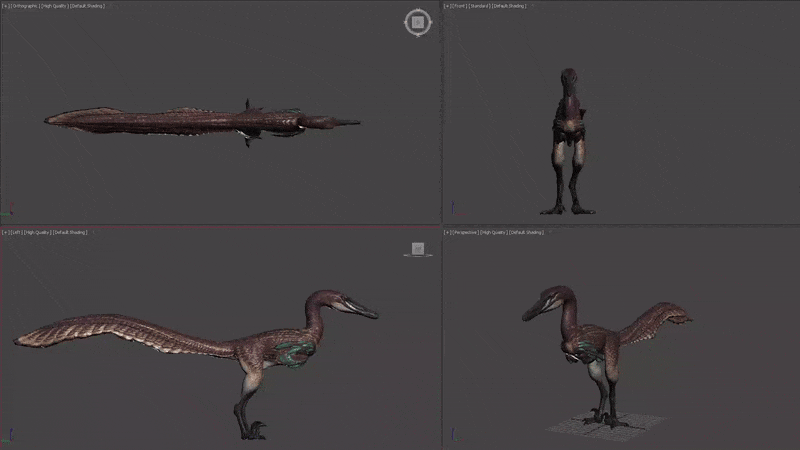Open the Perspective view label menu
The height and width of the screenshot is (450, 800).
[466, 232]
